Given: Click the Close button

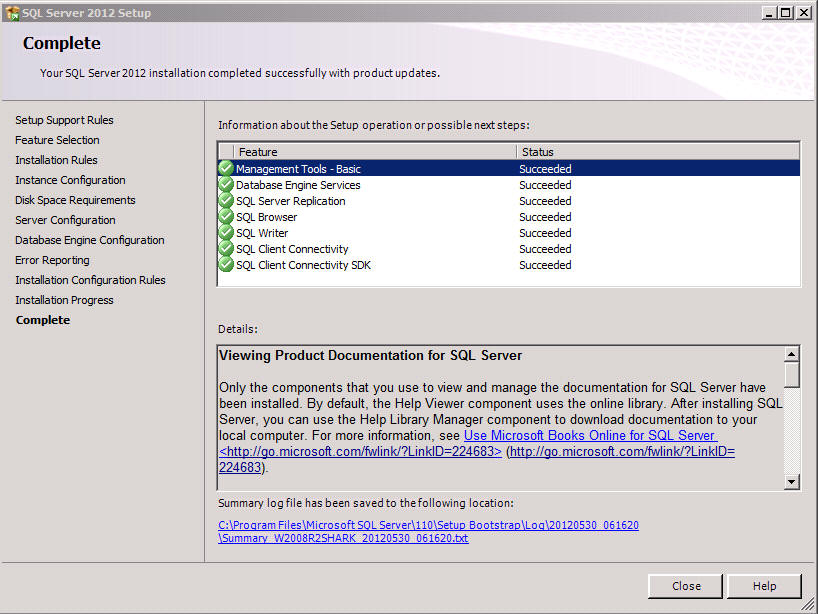Looking at the screenshot, I should point(685,586).
